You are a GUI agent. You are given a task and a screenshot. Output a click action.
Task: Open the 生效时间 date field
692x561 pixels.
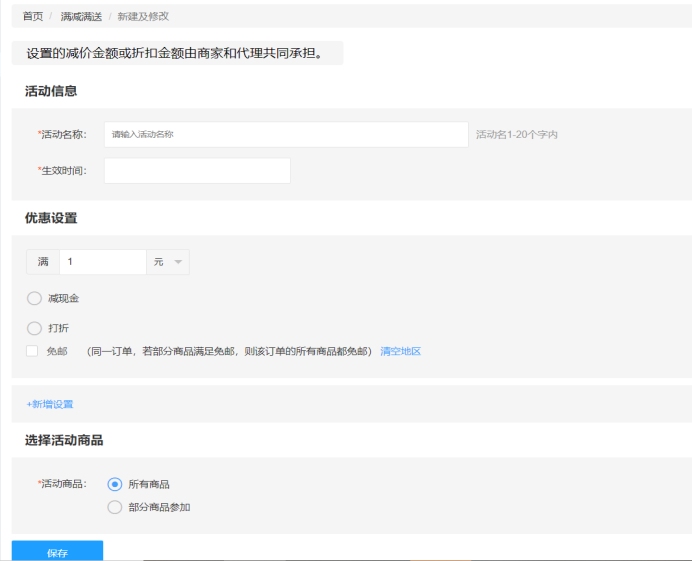click(x=197, y=170)
